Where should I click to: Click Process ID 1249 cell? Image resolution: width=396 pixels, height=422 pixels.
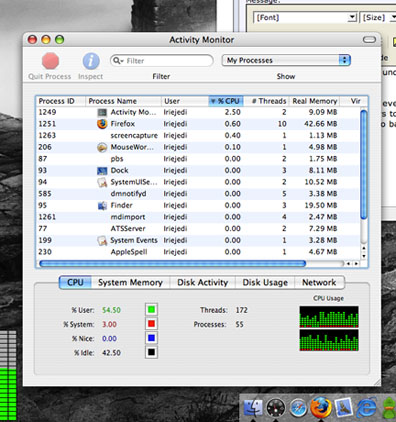[47, 112]
